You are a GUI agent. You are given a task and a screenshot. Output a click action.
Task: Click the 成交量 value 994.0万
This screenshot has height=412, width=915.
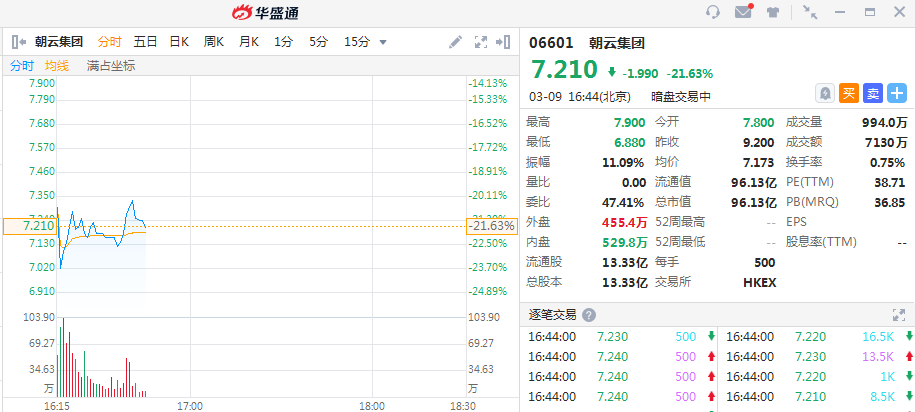pos(885,123)
